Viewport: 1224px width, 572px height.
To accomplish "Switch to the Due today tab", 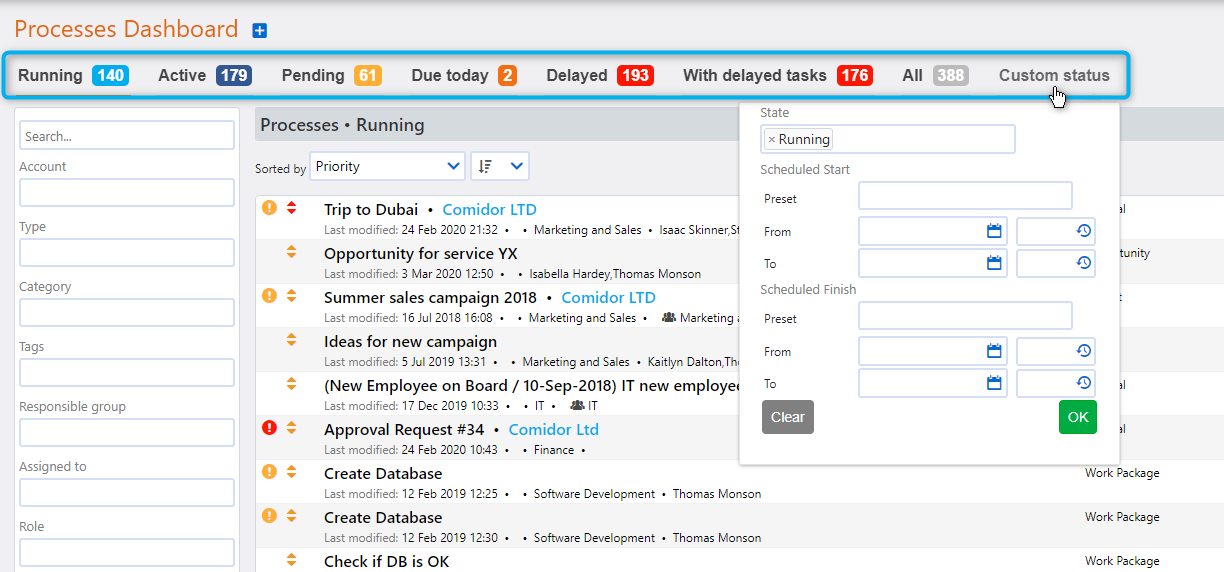I will (464, 75).
